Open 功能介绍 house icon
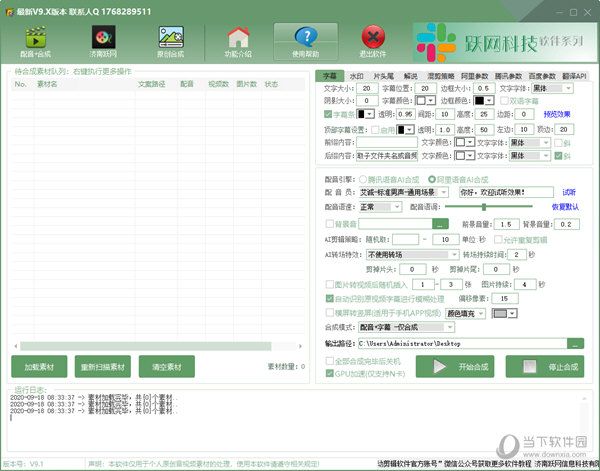 point(238,40)
